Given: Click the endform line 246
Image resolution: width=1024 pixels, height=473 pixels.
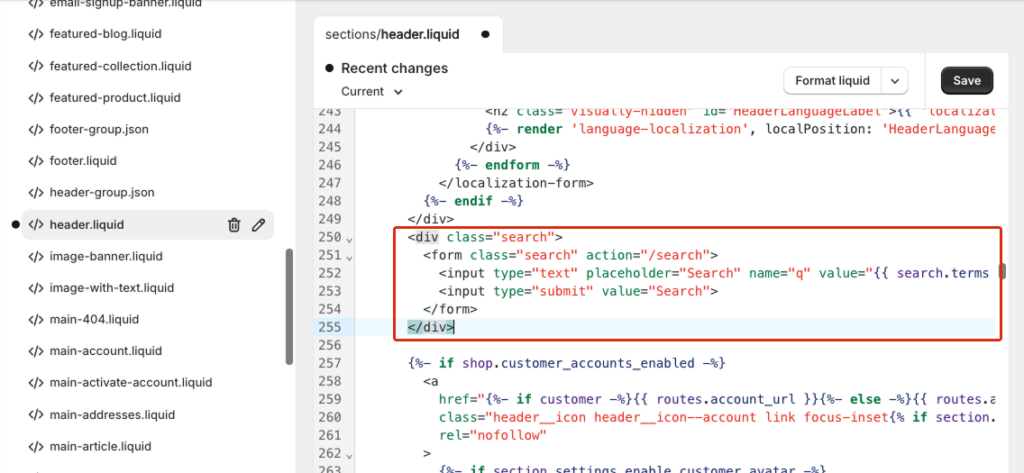Looking at the screenshot, I should tap(513, 164).
